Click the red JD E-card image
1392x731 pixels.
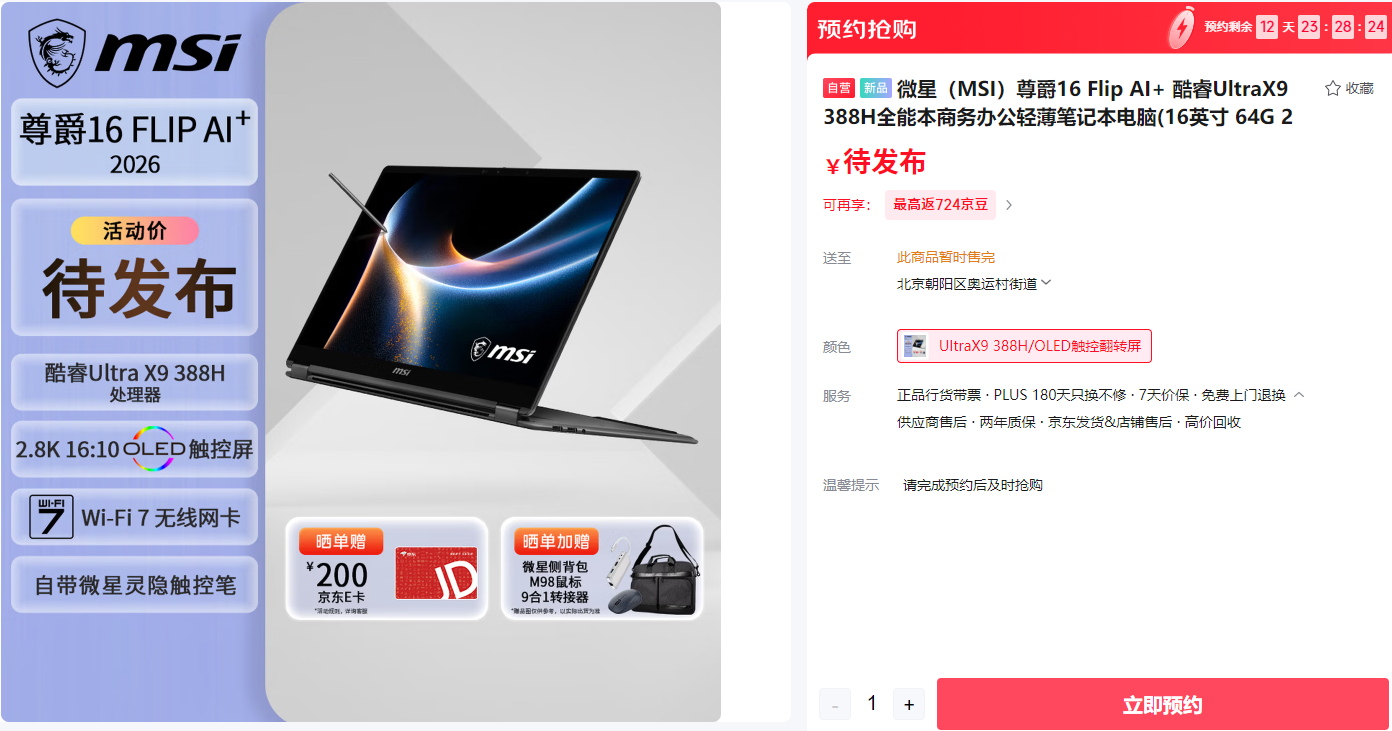point(436,573)
